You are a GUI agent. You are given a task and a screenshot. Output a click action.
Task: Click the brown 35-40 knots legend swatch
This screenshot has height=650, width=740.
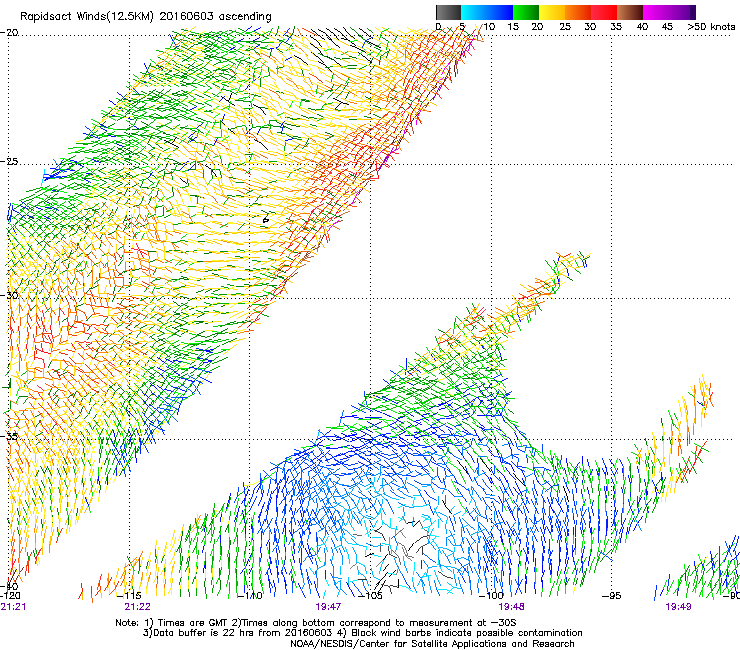(x=630, y=12)
